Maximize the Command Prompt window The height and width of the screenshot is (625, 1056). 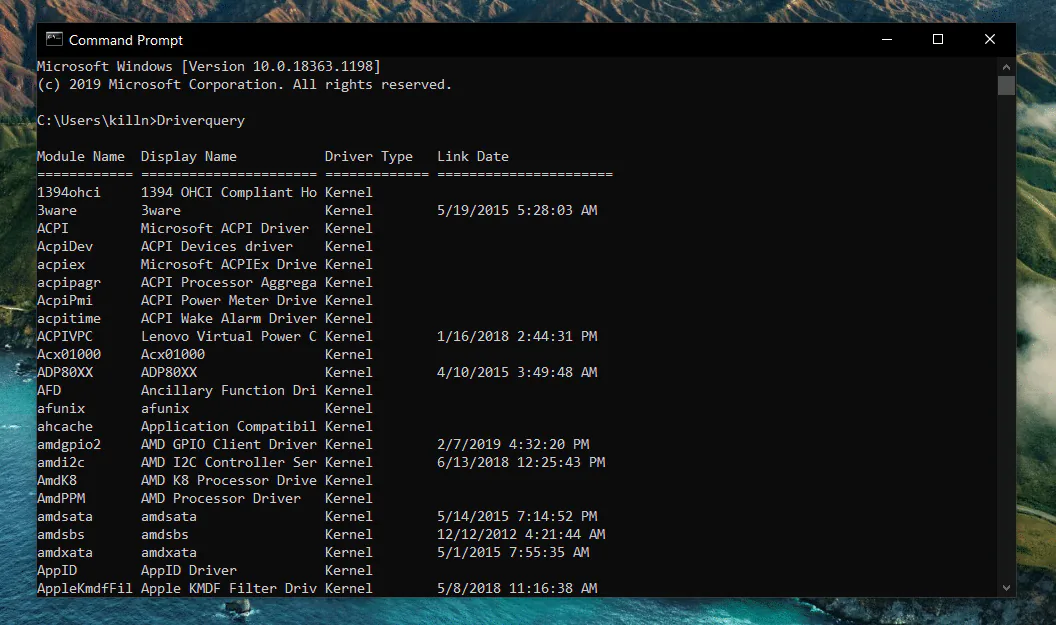pos(937,40)
